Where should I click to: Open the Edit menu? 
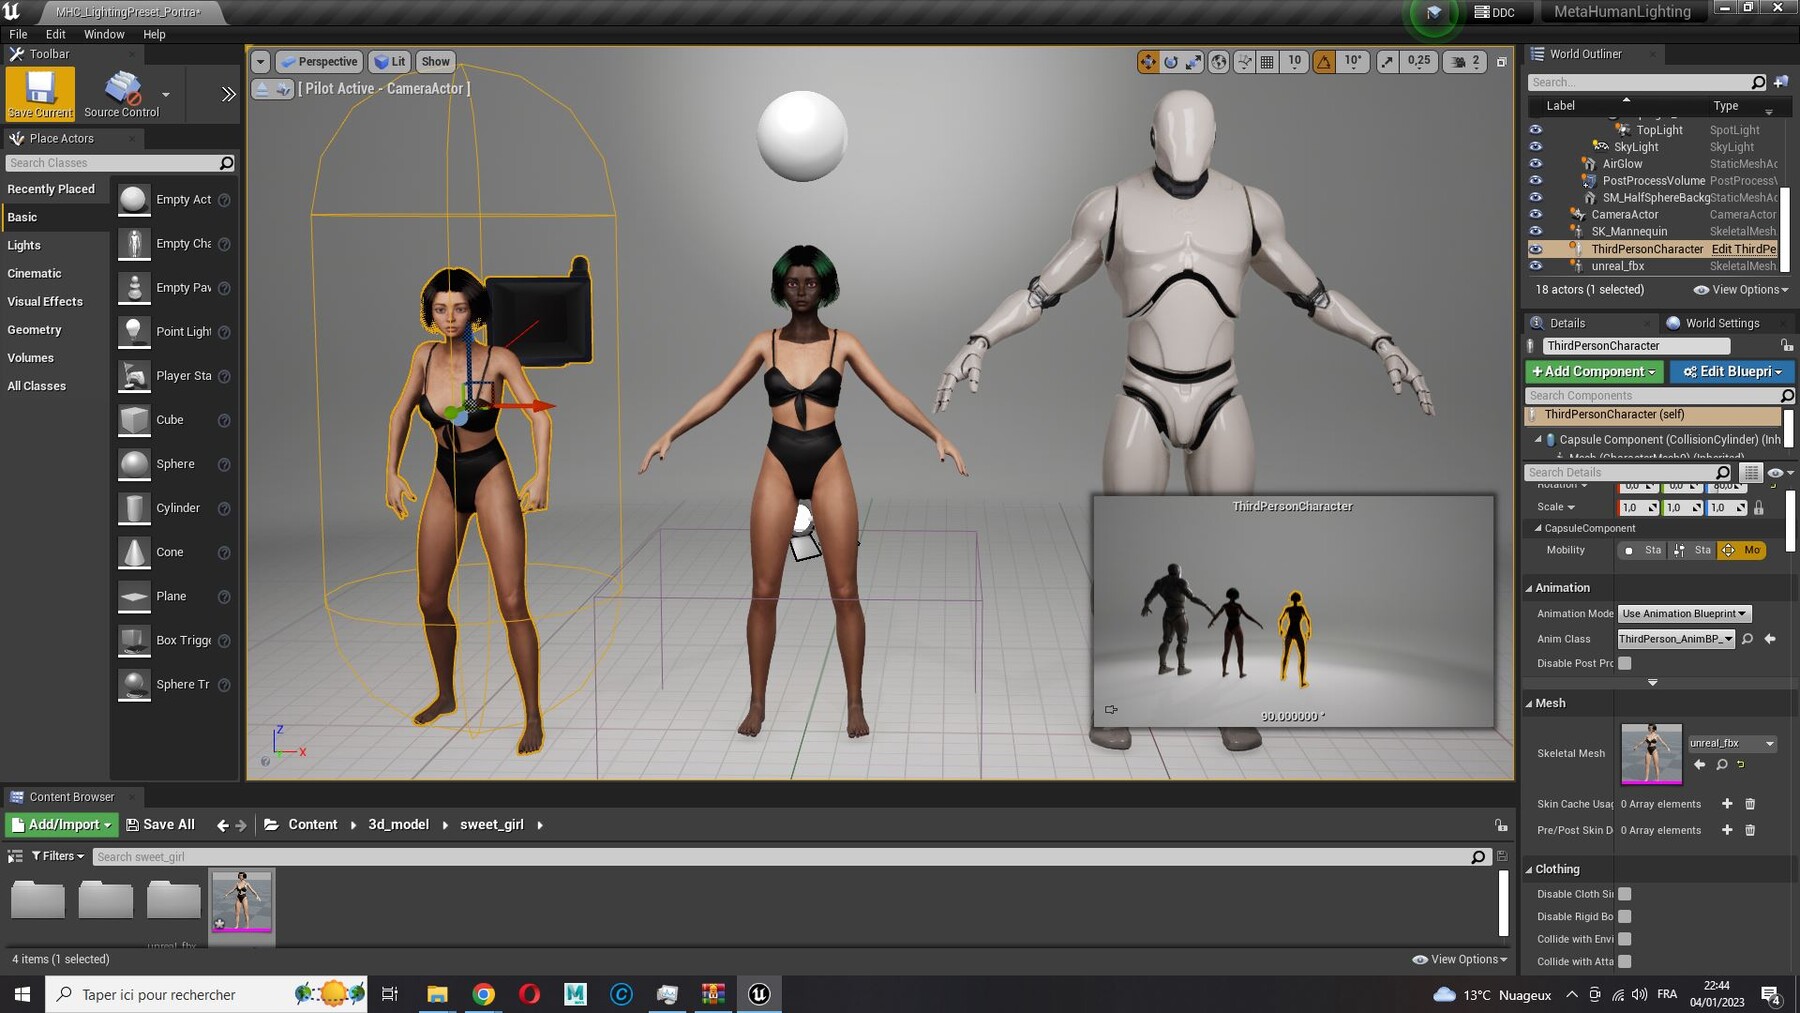(x=56, y=34)
